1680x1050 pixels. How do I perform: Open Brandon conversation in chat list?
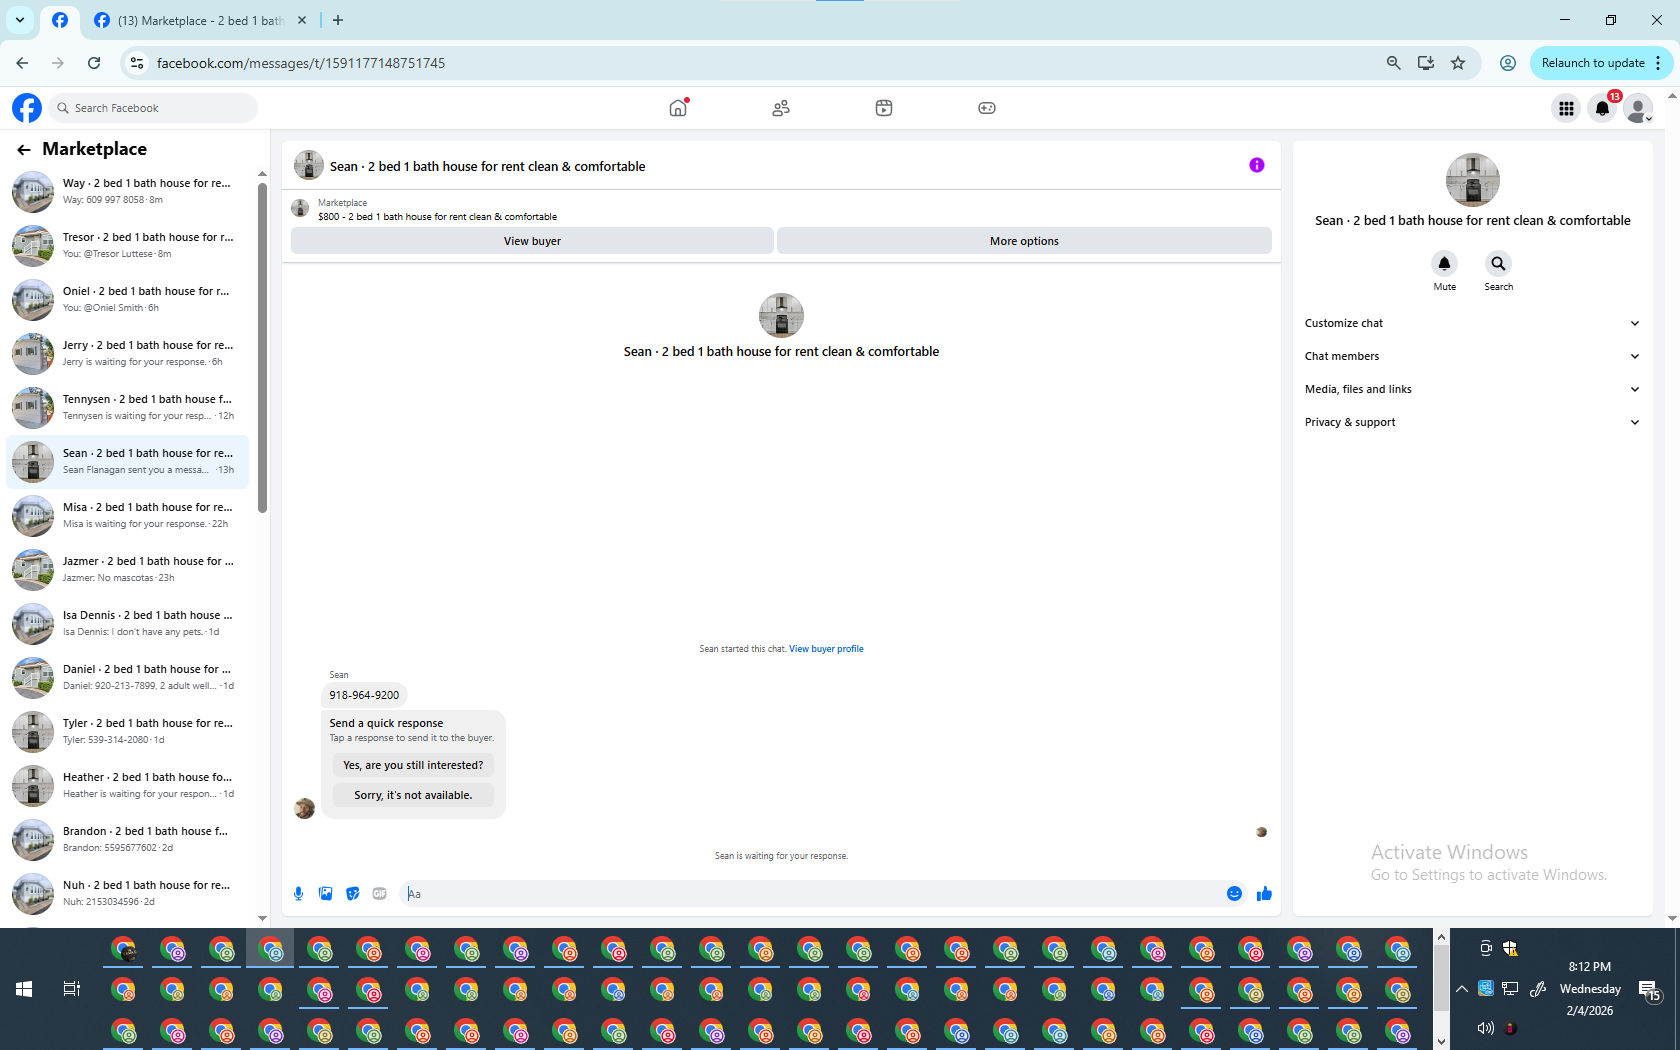[x=128, y=839]
